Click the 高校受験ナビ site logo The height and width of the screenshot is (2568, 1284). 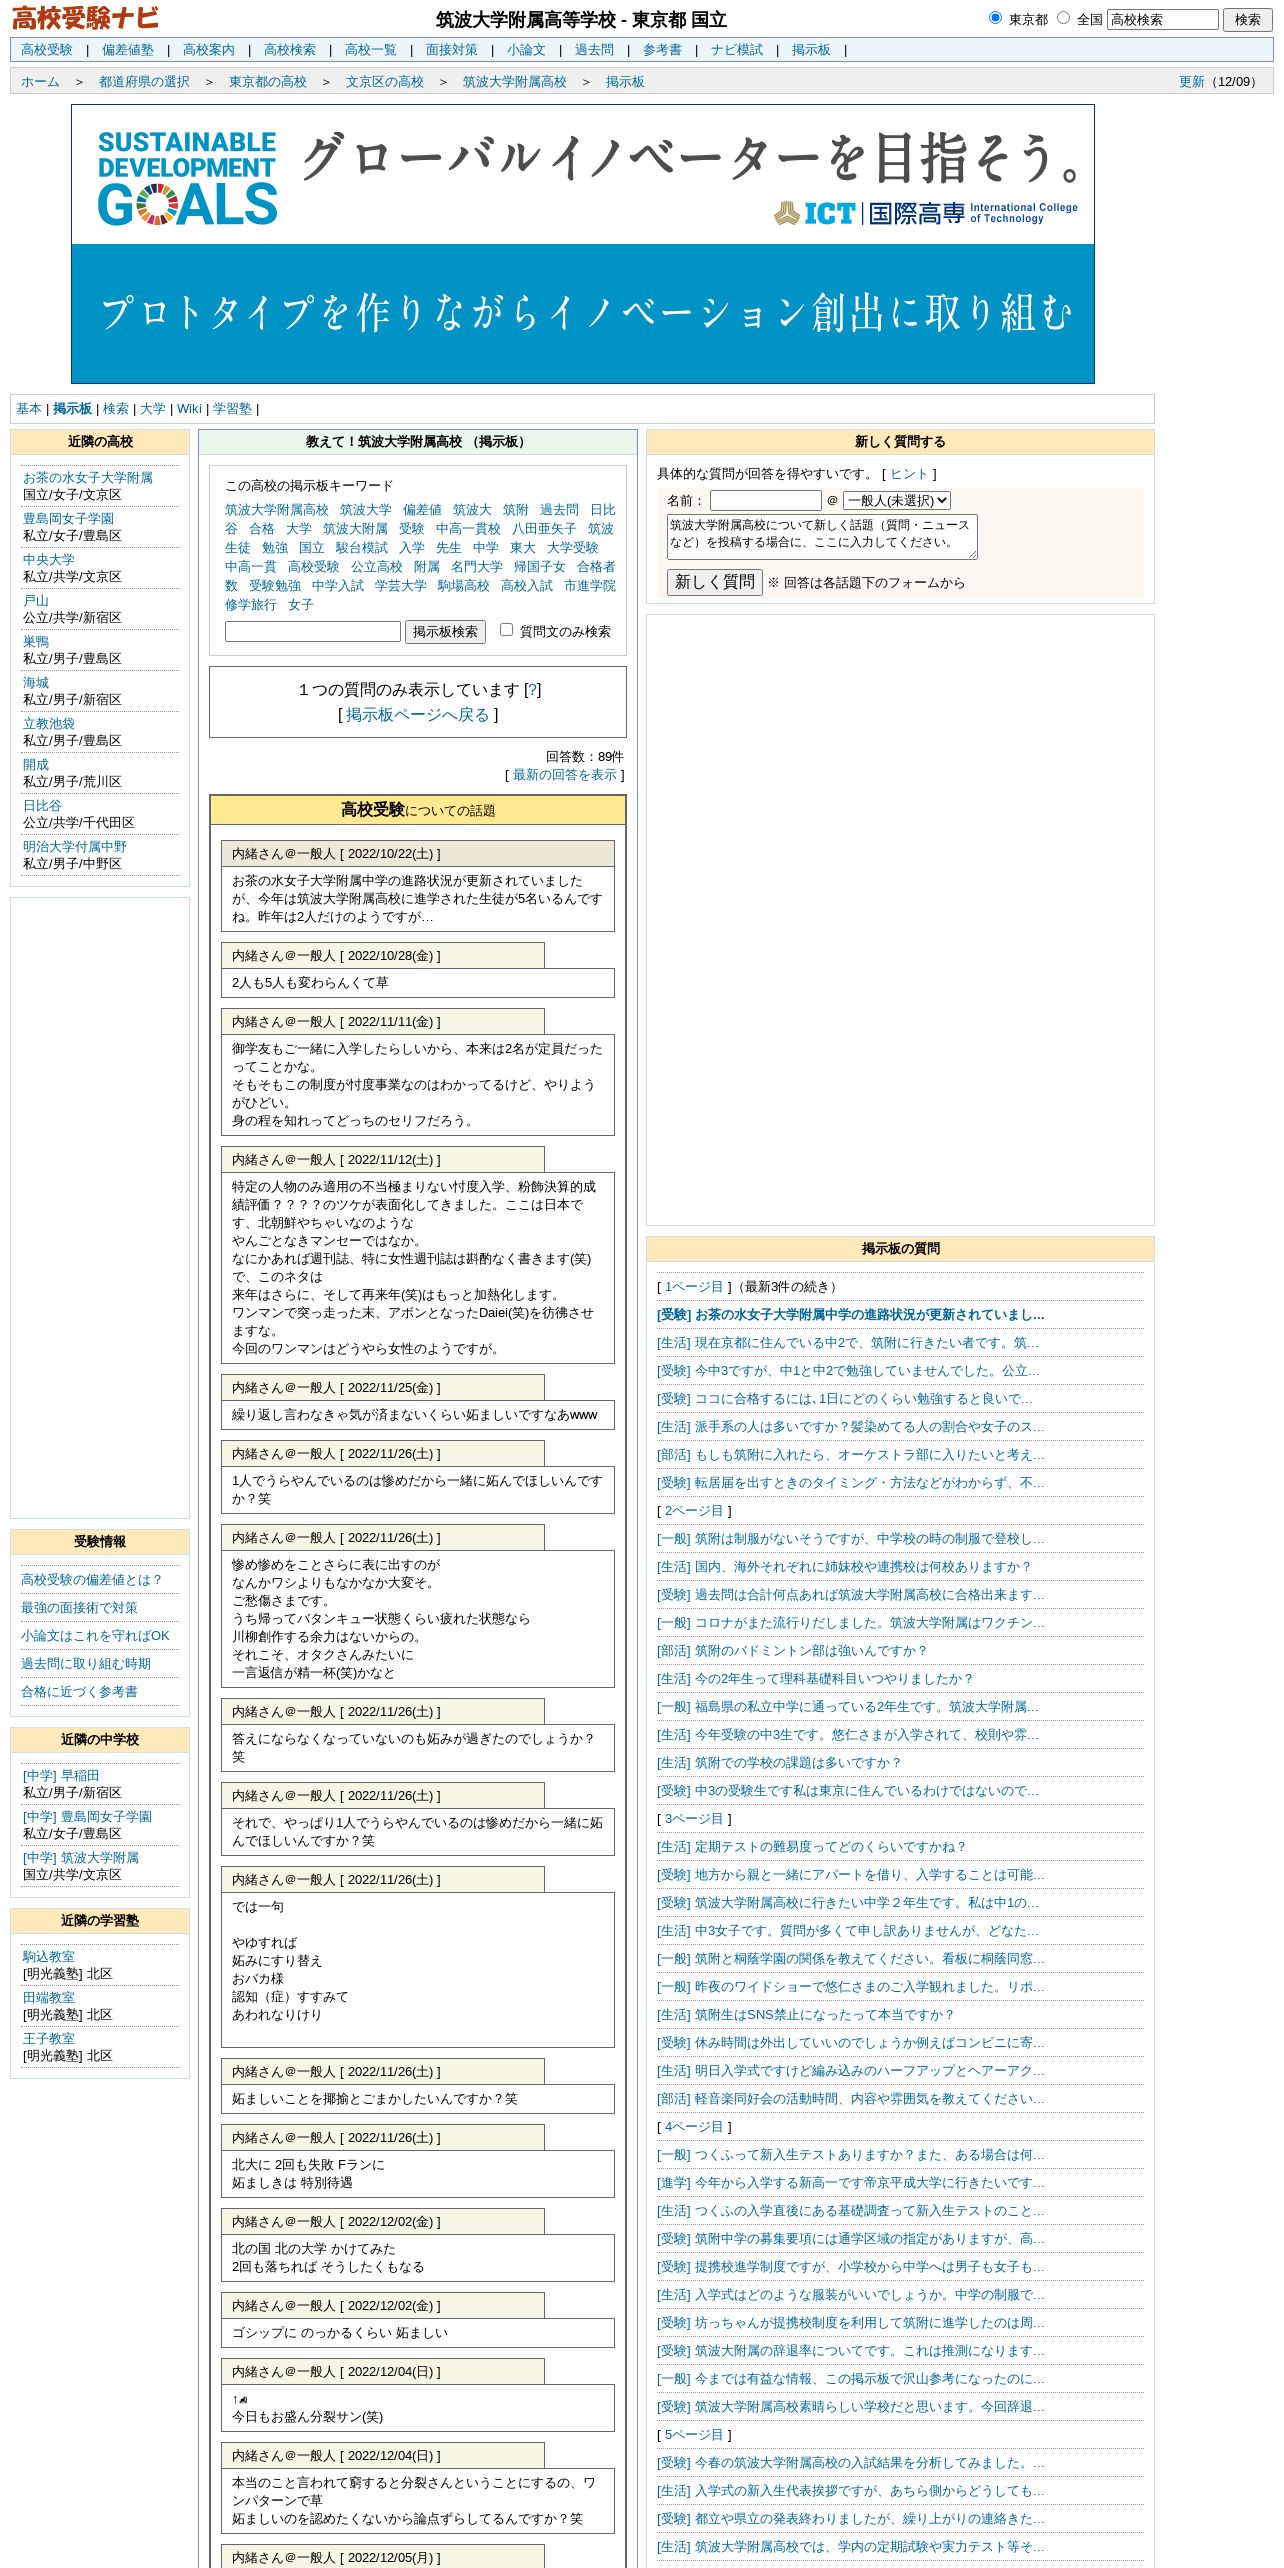click(x=85, y=18)
